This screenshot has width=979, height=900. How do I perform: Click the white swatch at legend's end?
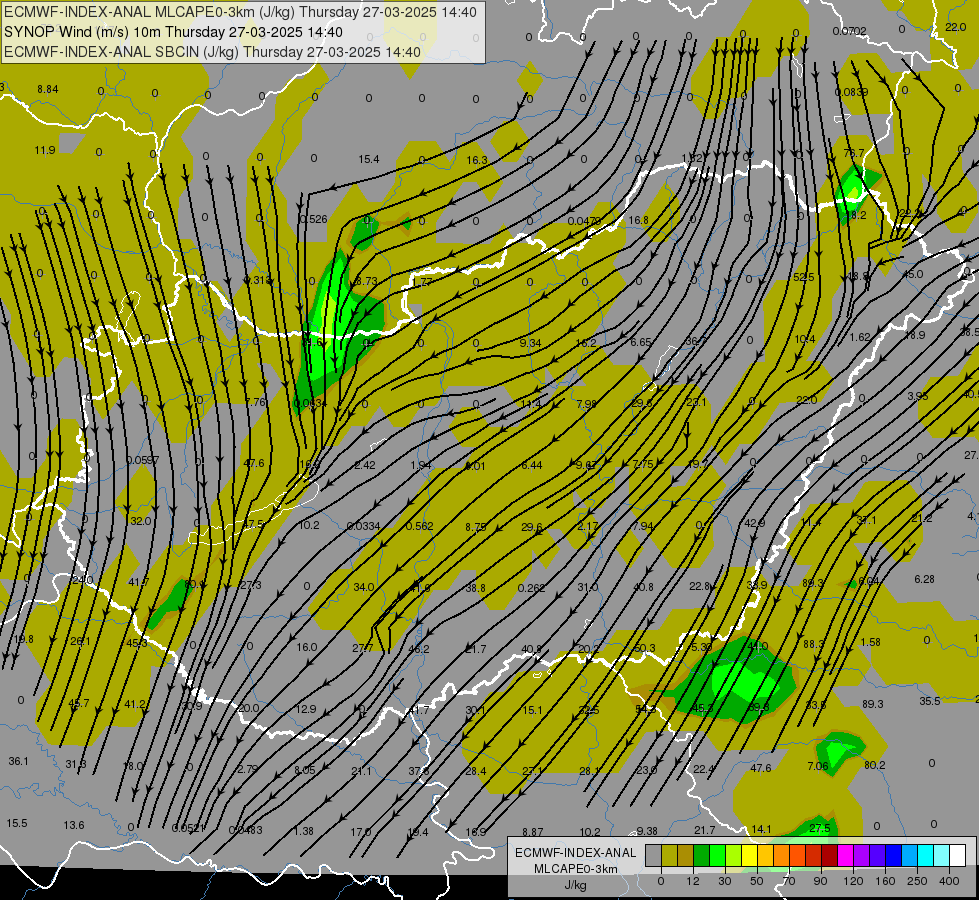click(x=957, y=855)
